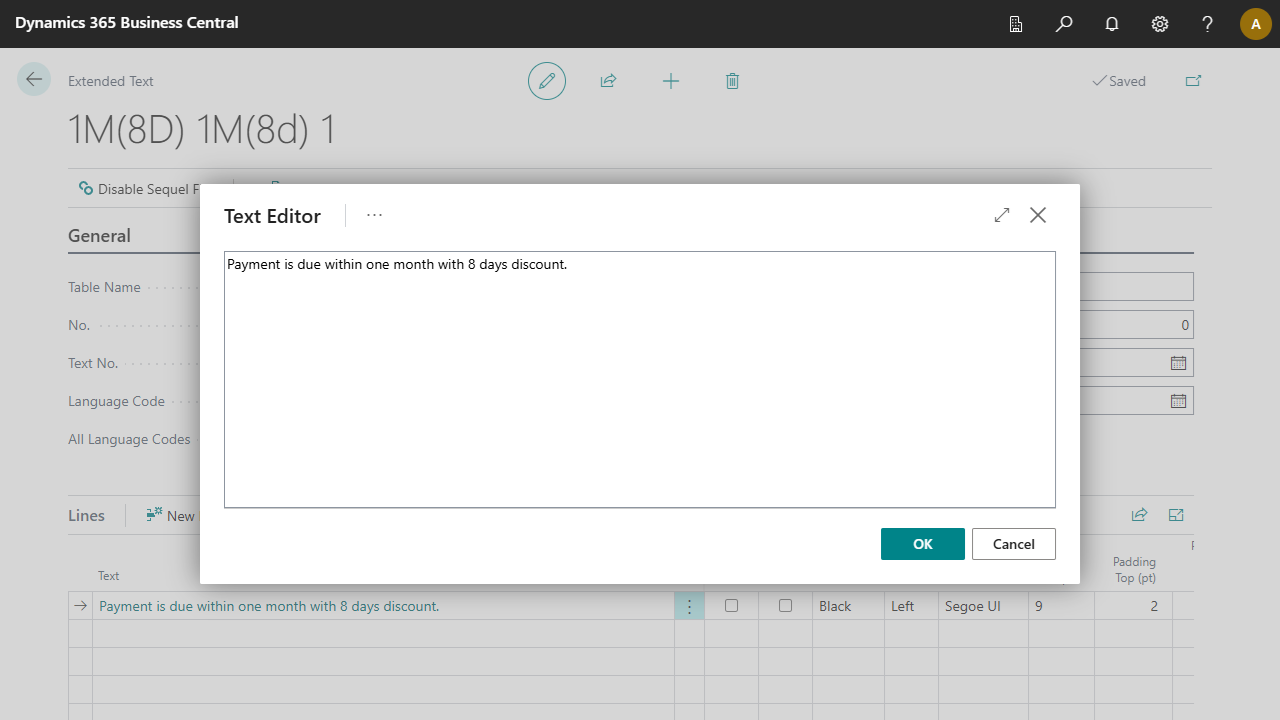Click the pencil edit icon
Screen dimensions: 1280x720
pyautogui.click(x=547, y=81)
